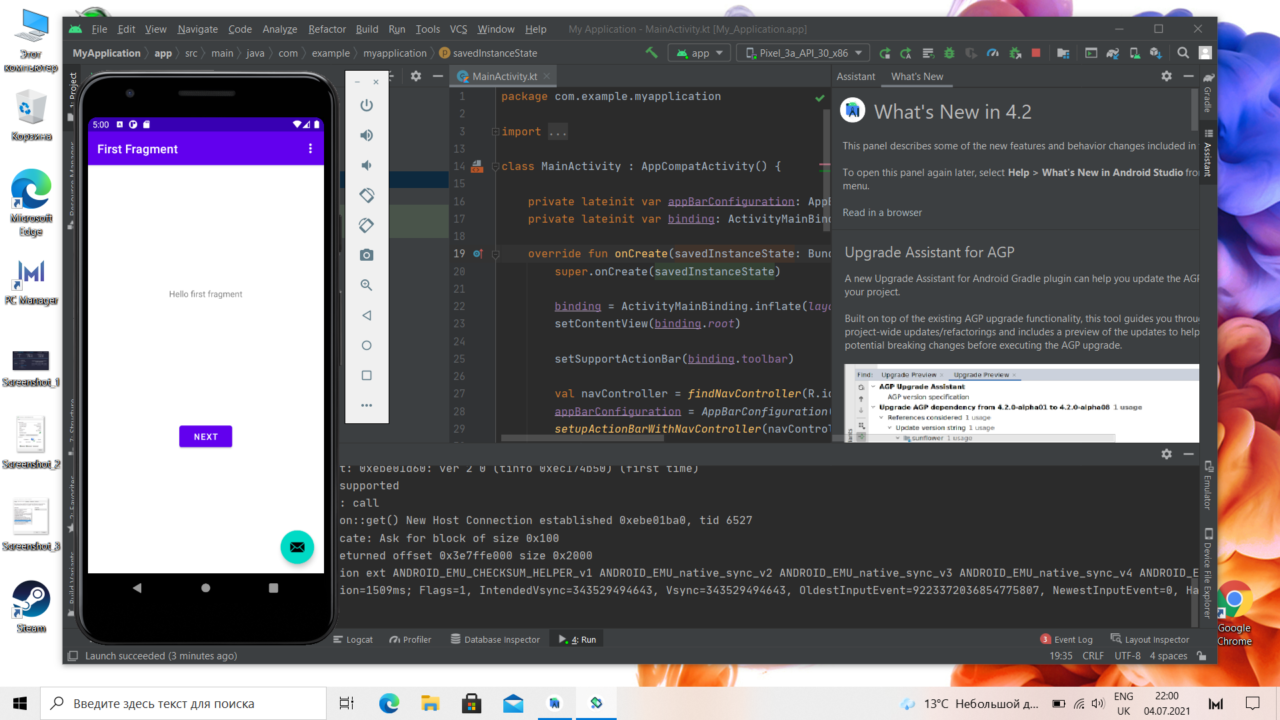Tap the mail floating action button
The height and width of the screenshot is (720, 1280).
(x=297, y=547)
